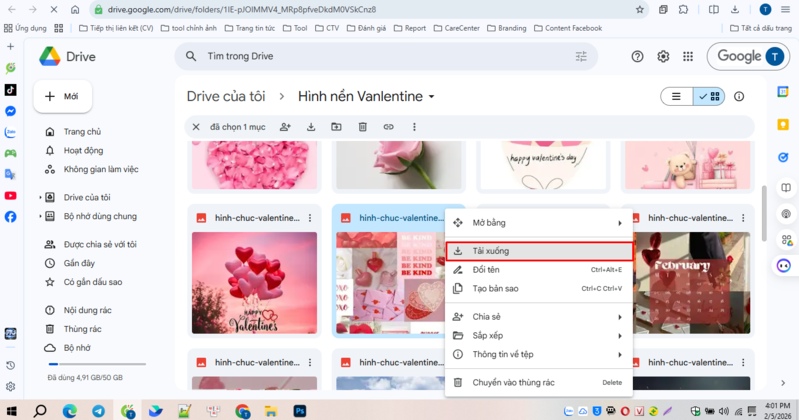
Task: Open more options for the balloons image file
Action: (x=310, y=218)
